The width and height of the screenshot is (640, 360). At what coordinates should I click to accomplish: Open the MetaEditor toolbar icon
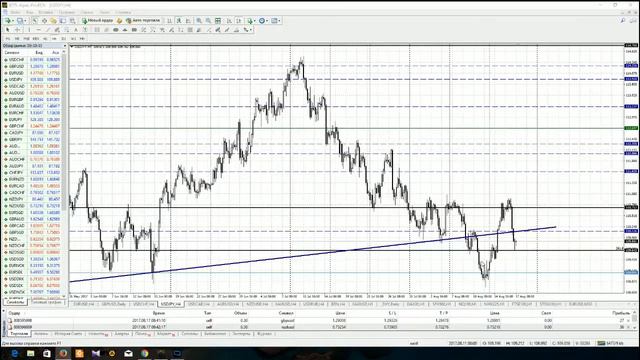119,20
